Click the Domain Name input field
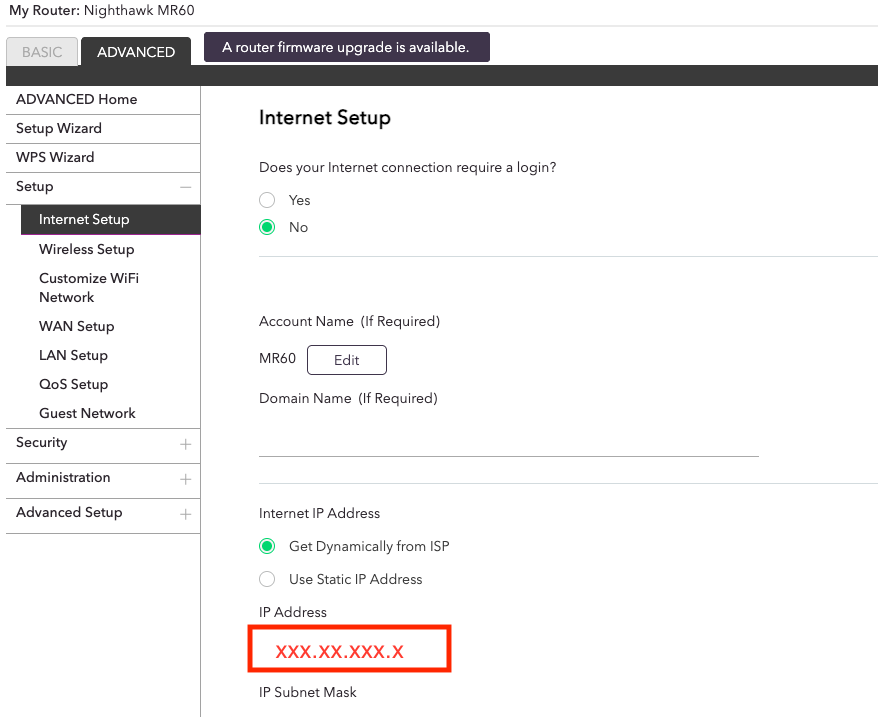 tap(508, 440)
